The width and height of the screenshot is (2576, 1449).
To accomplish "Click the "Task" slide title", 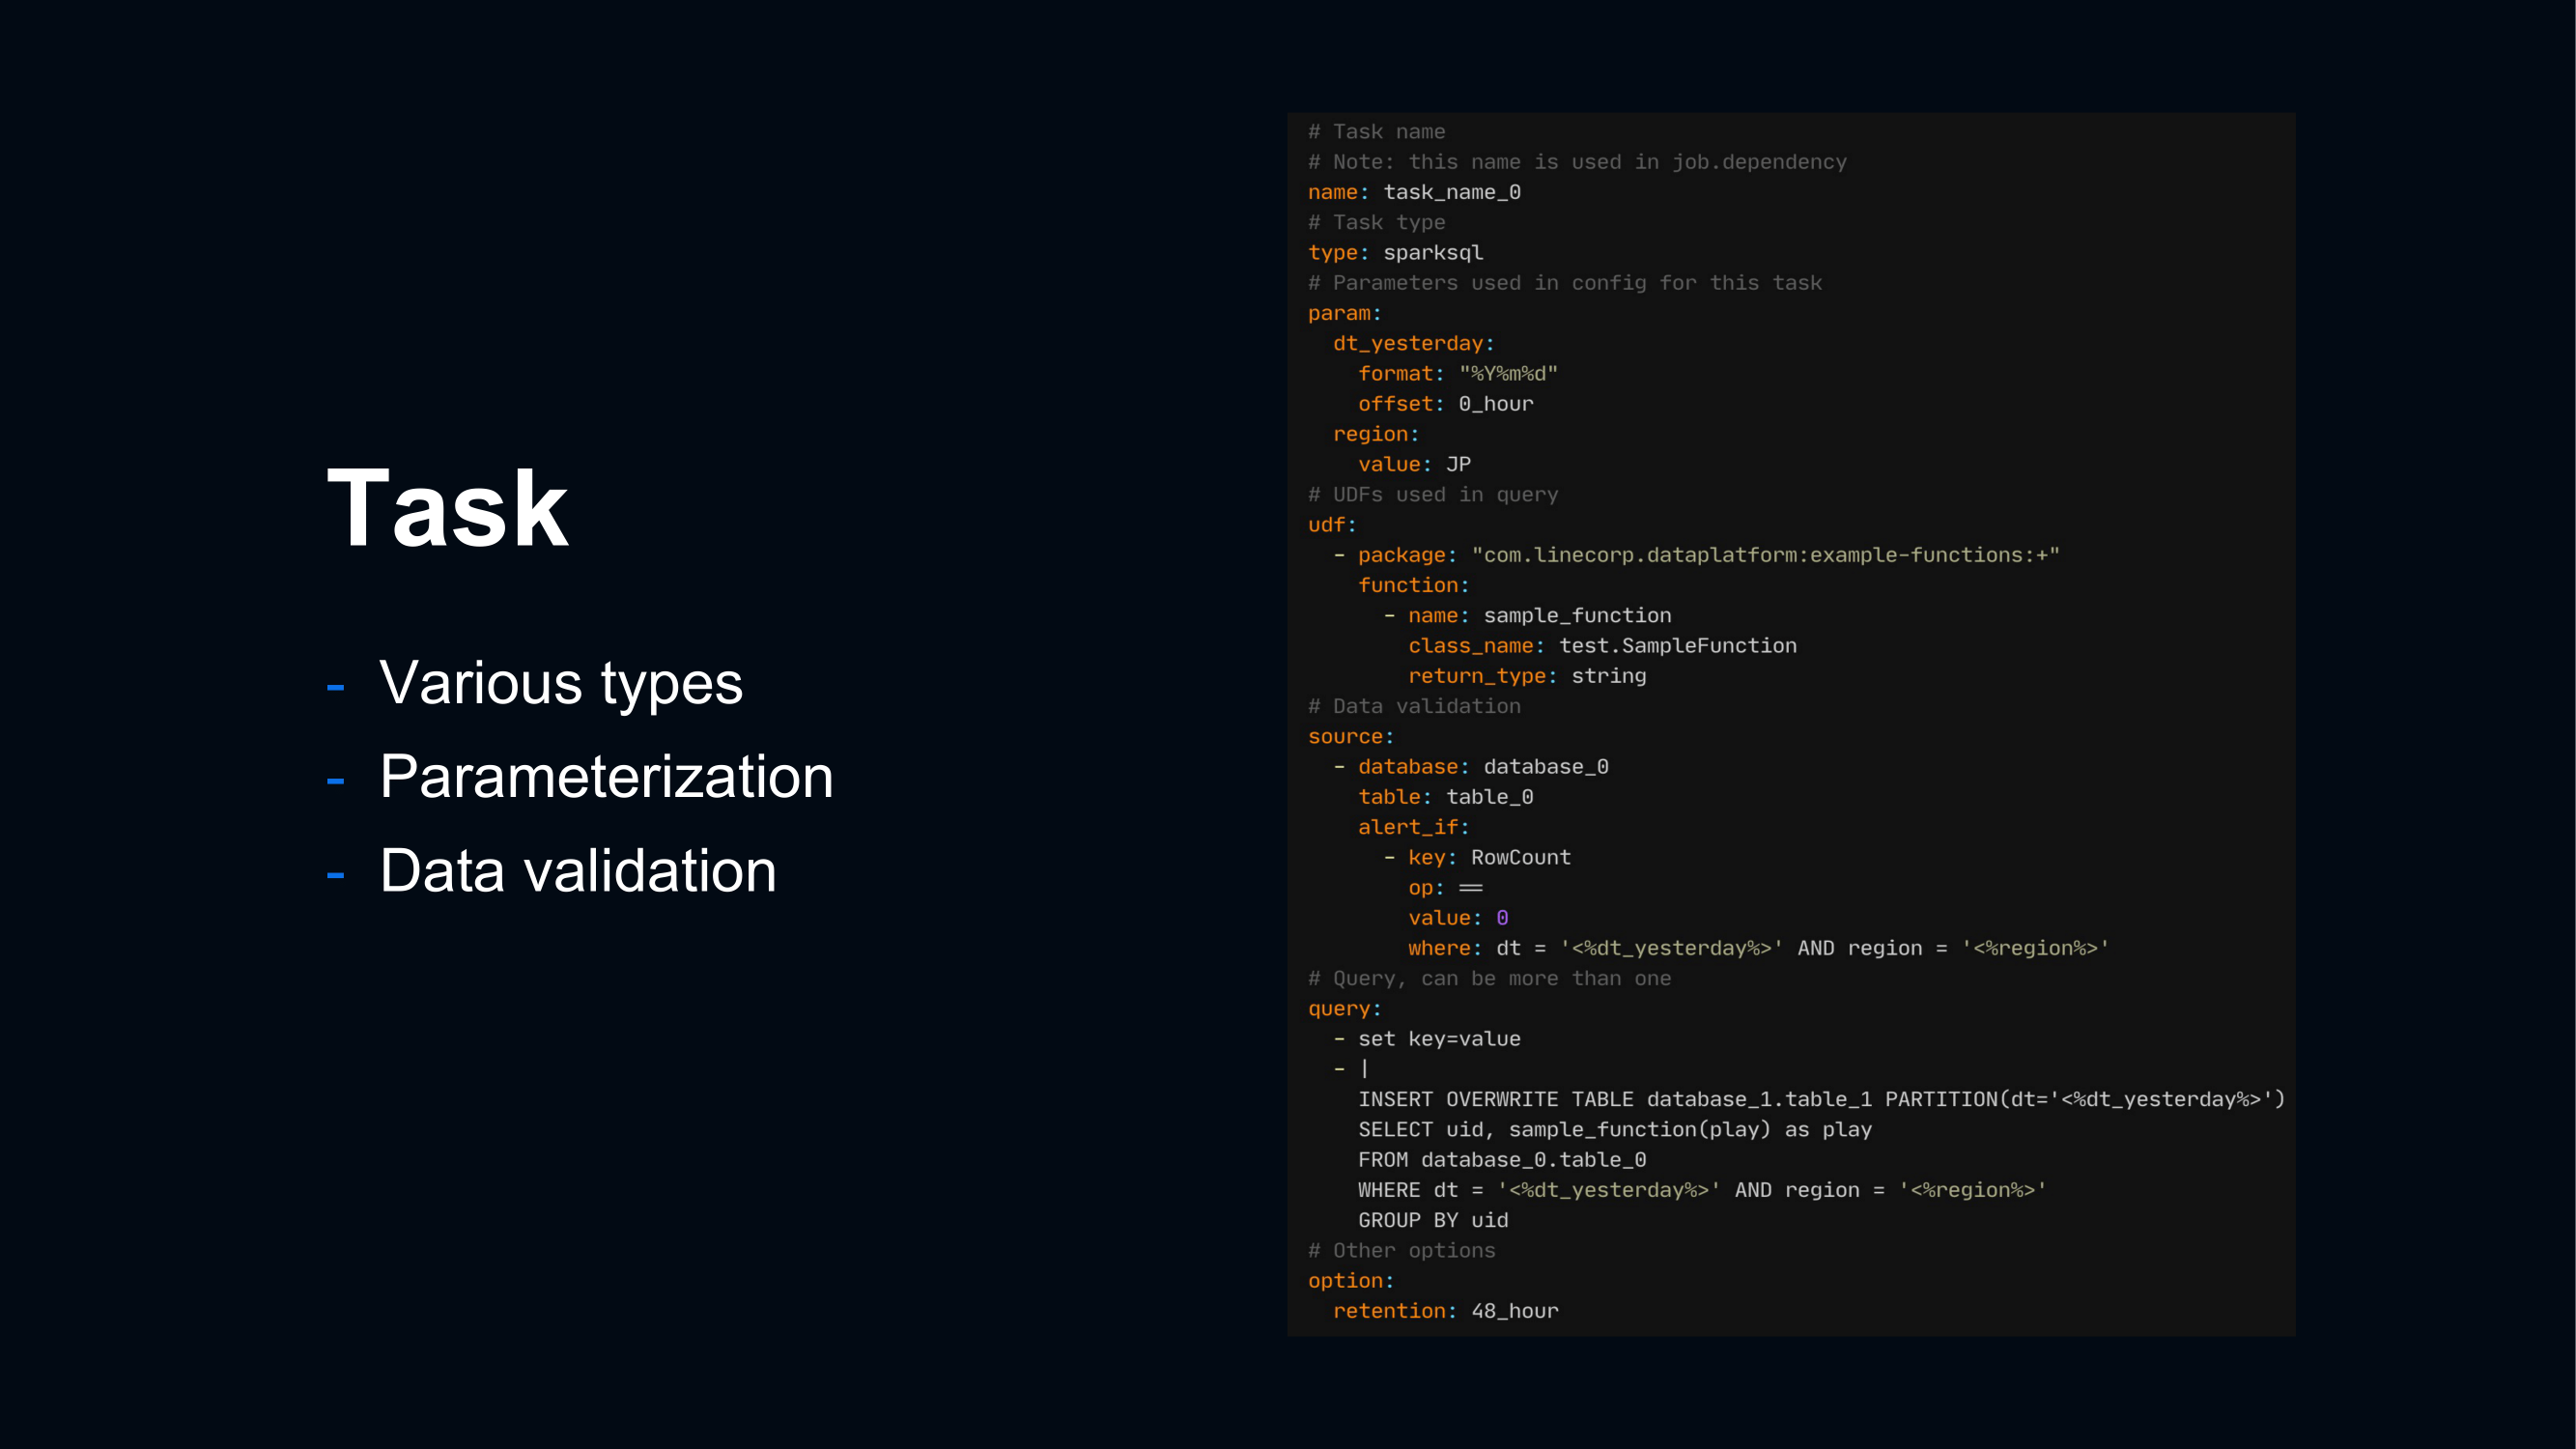I will (447, 508).
